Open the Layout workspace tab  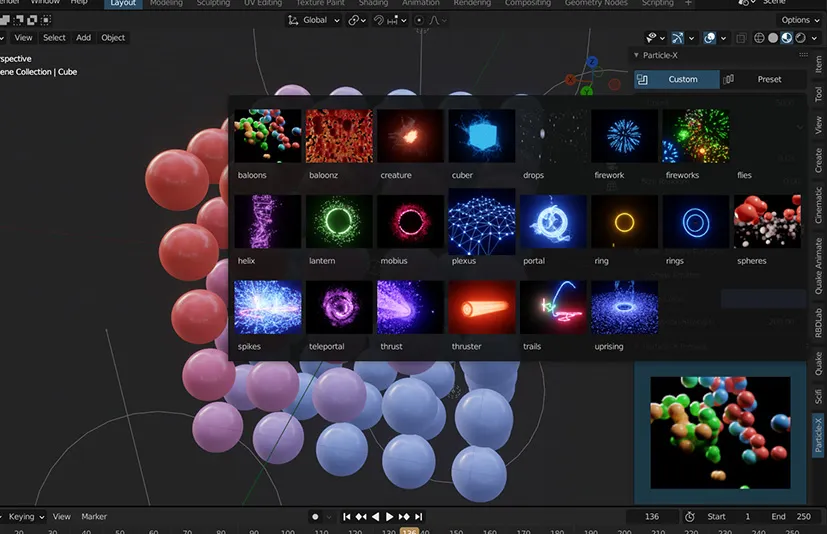123,3
